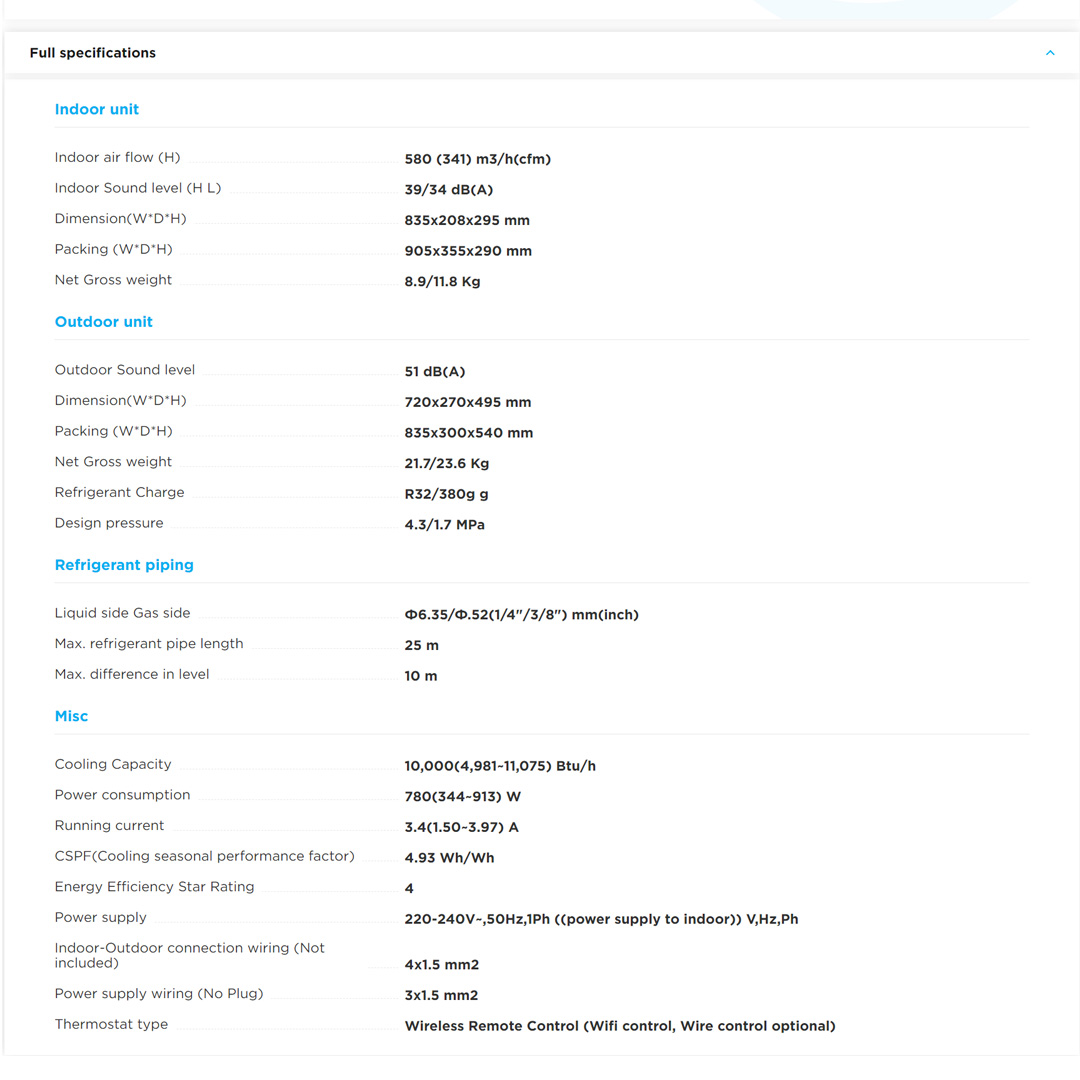Viewport: 1080px width, 1080px height.
Task: Click the Design pressure label
Action: click(109, 523)
